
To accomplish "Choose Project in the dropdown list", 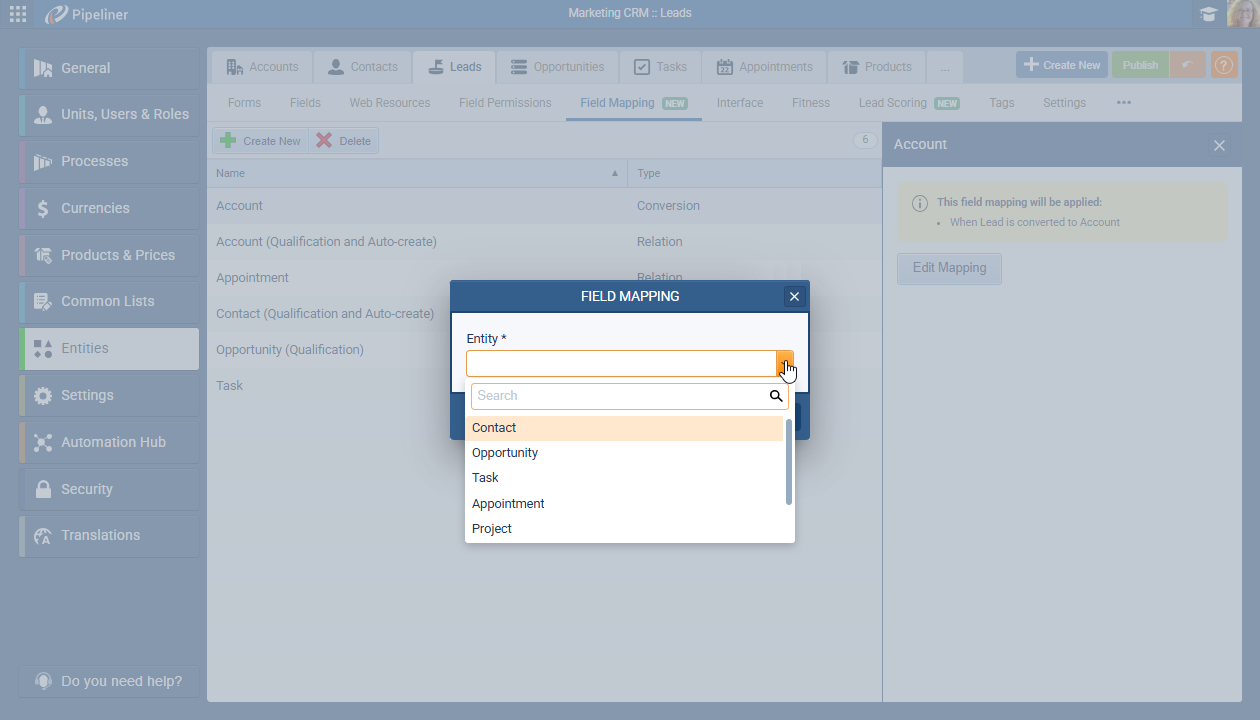I will (492, 529).
